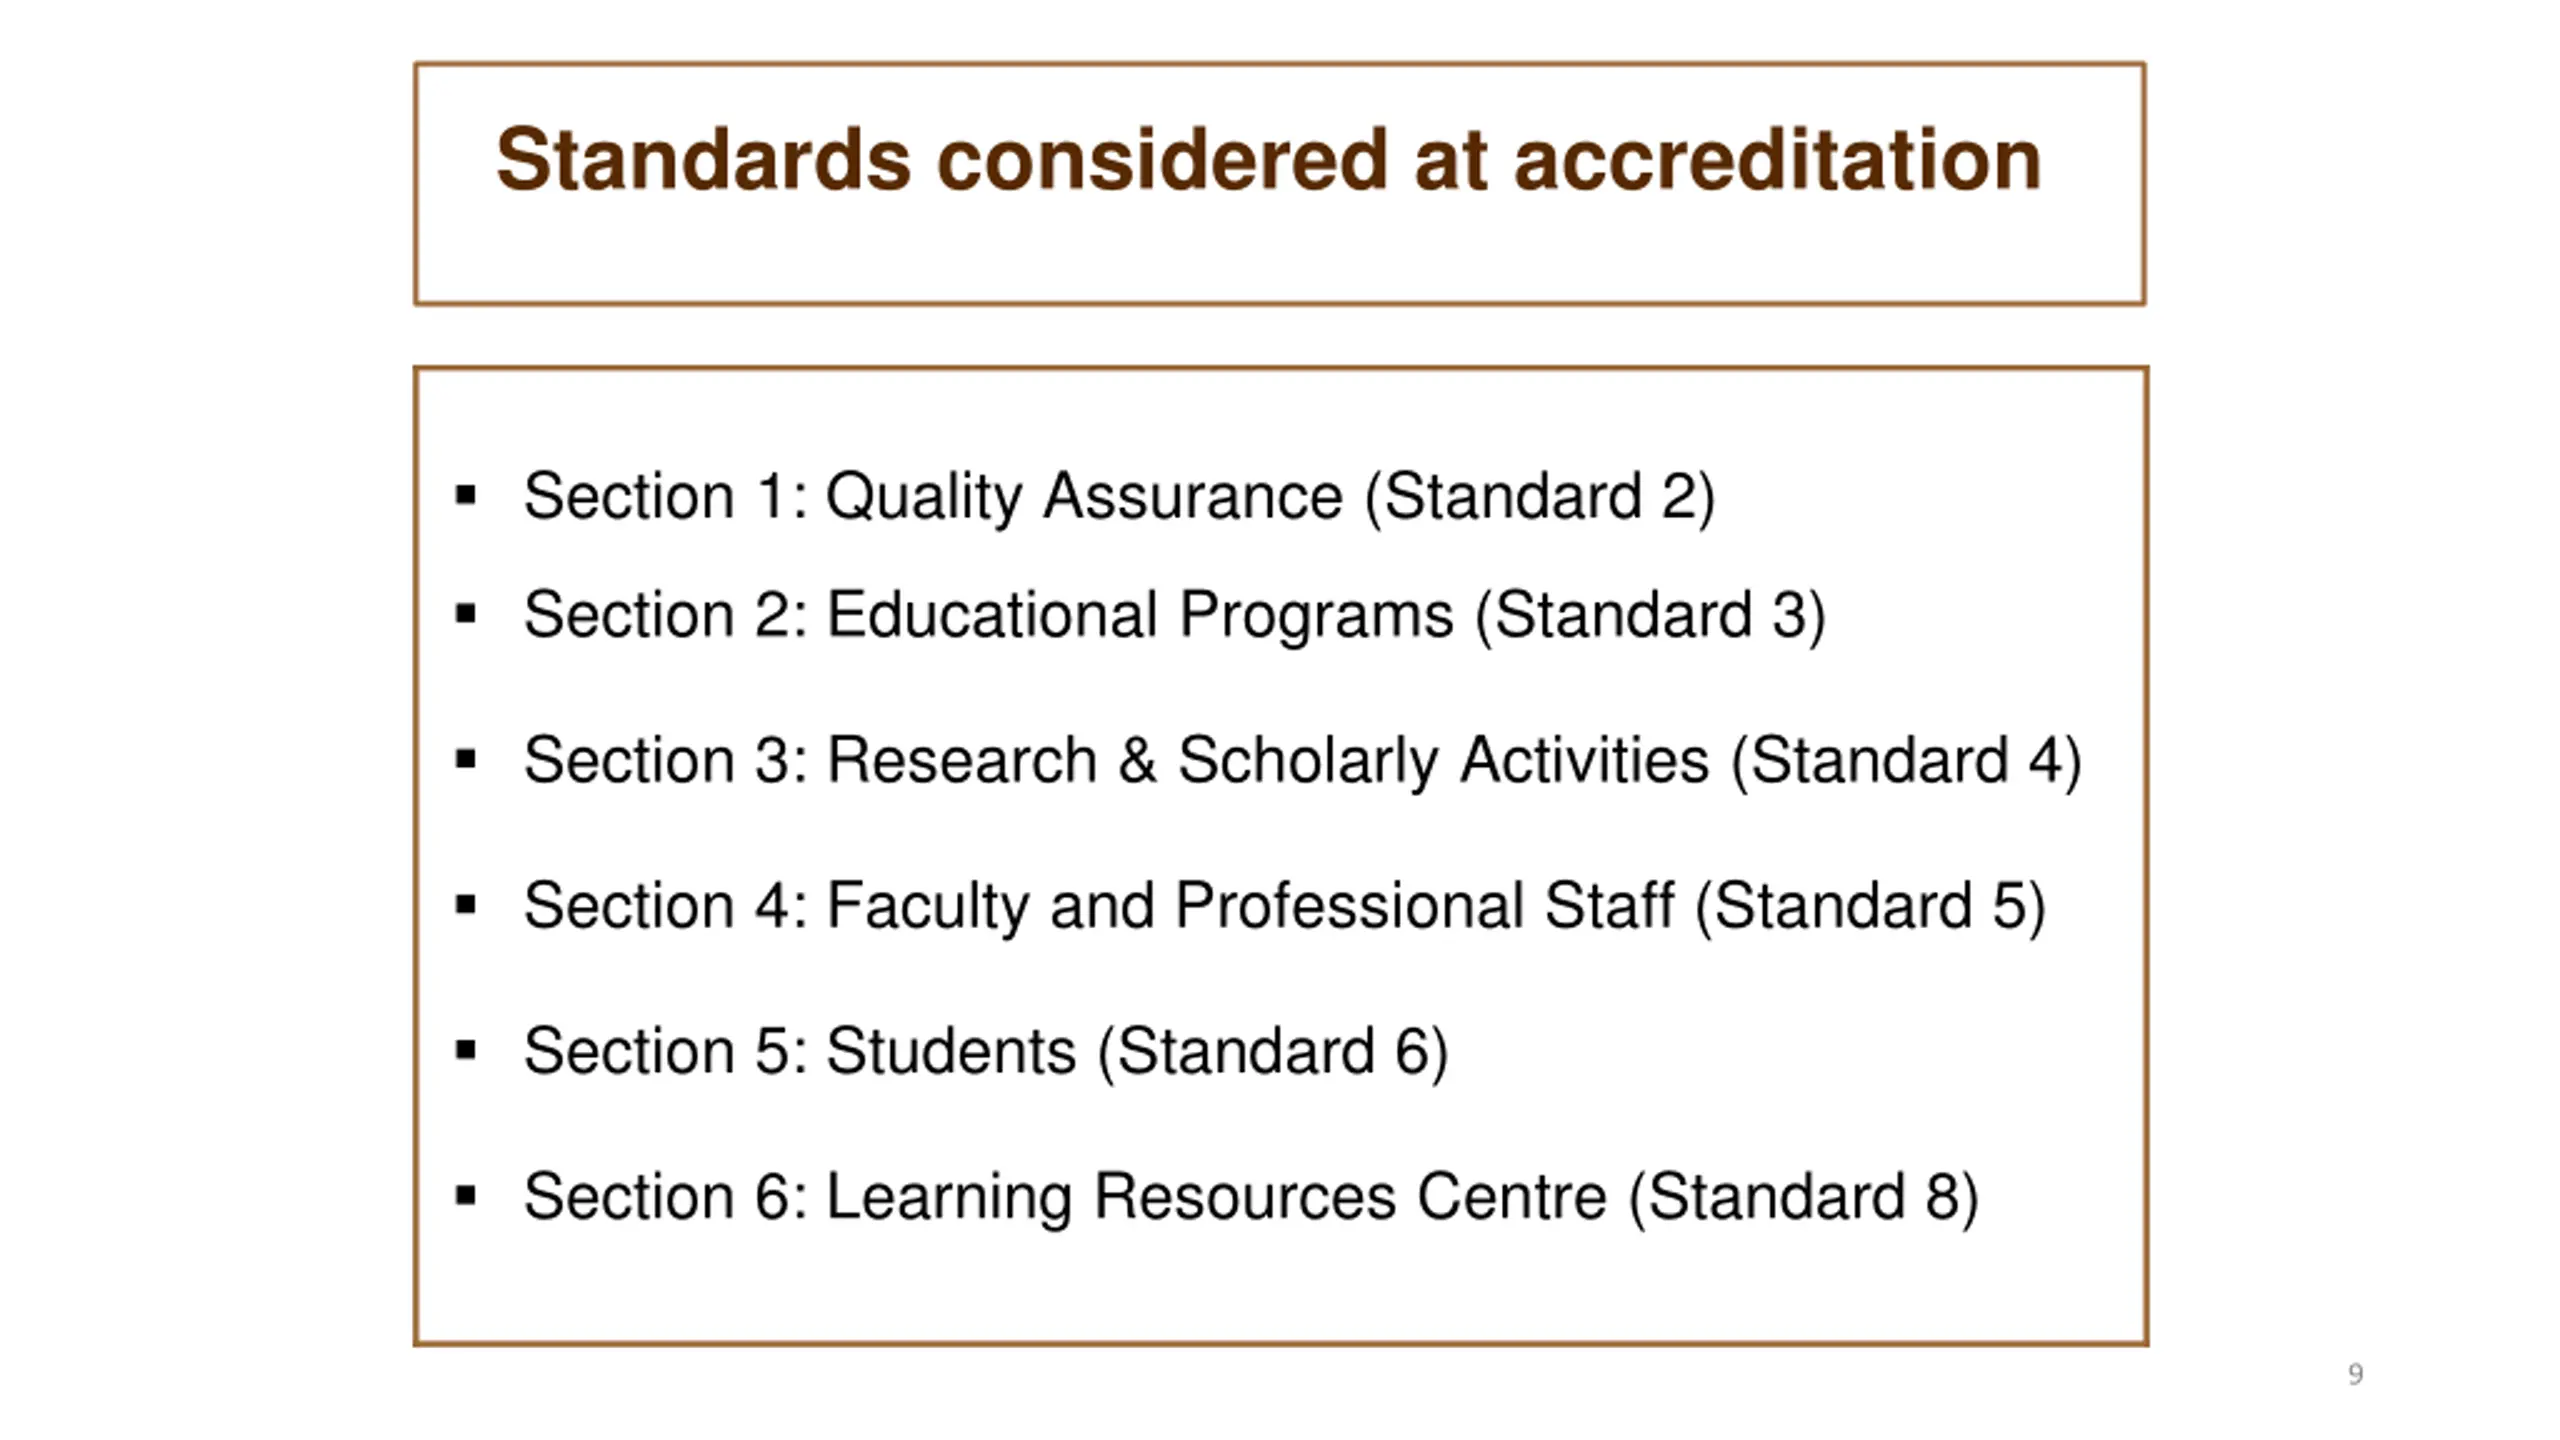The width and height of the screenshot is (2560, 1440).
Task: Click the '(Standard 4)' label
Action: coord(1907,761)
